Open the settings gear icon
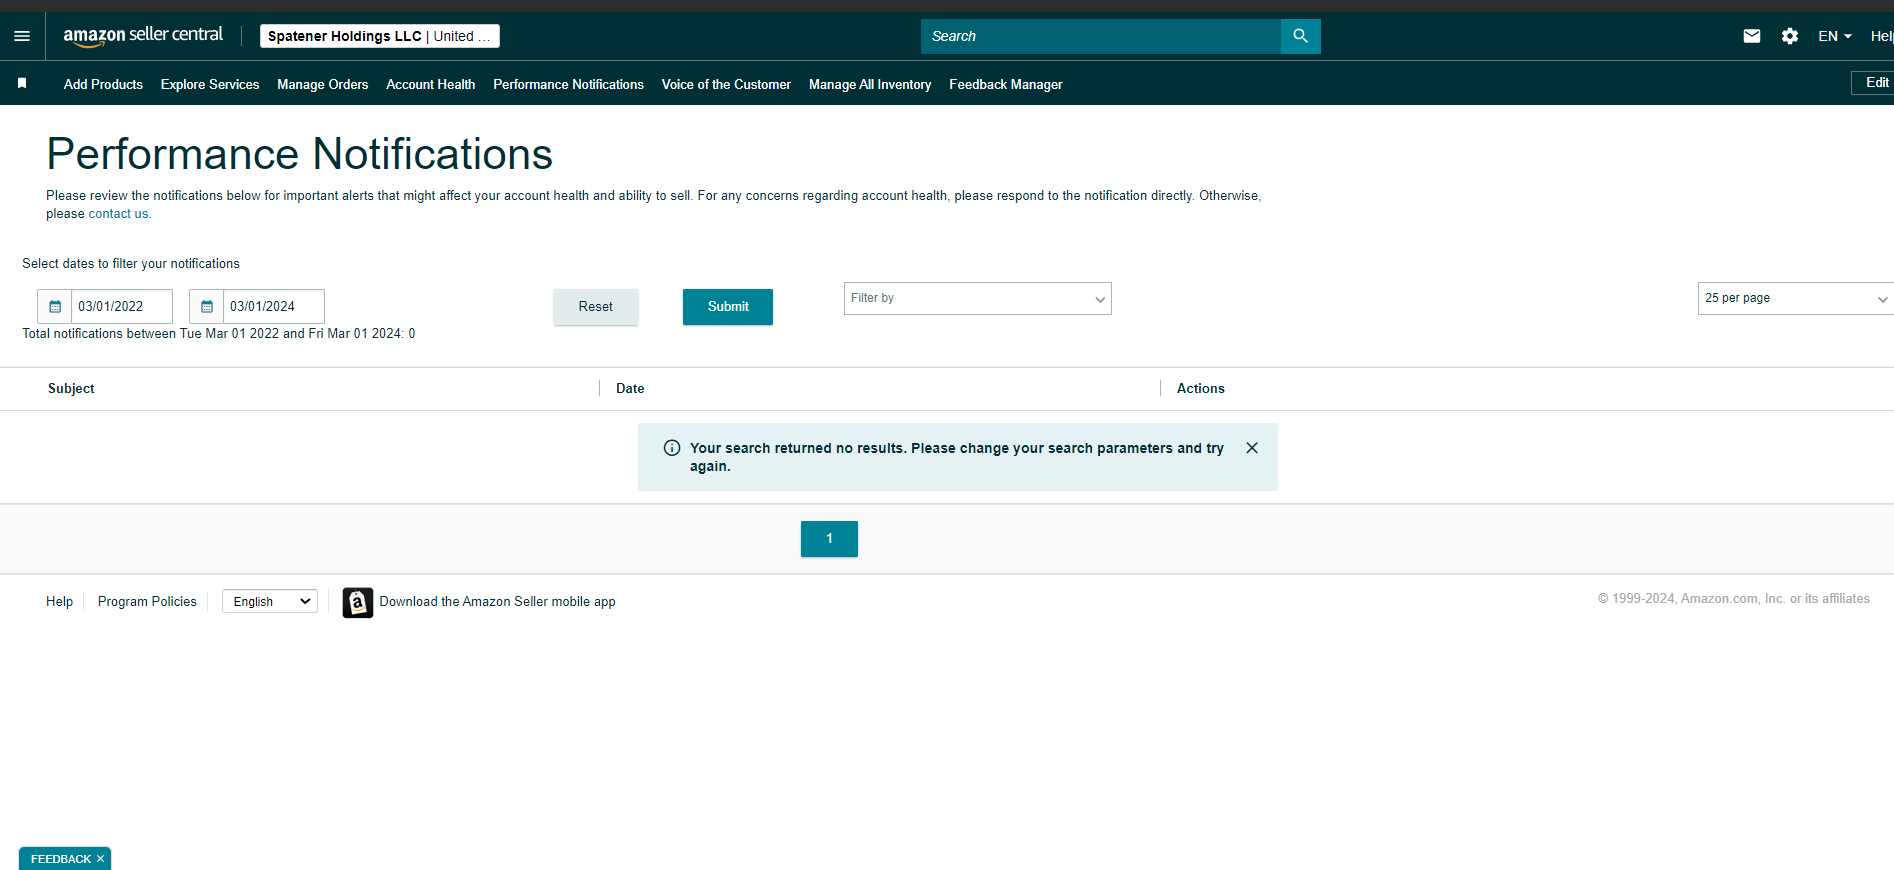Viewport: 1894px width, 870px height. pos(1790,36)
